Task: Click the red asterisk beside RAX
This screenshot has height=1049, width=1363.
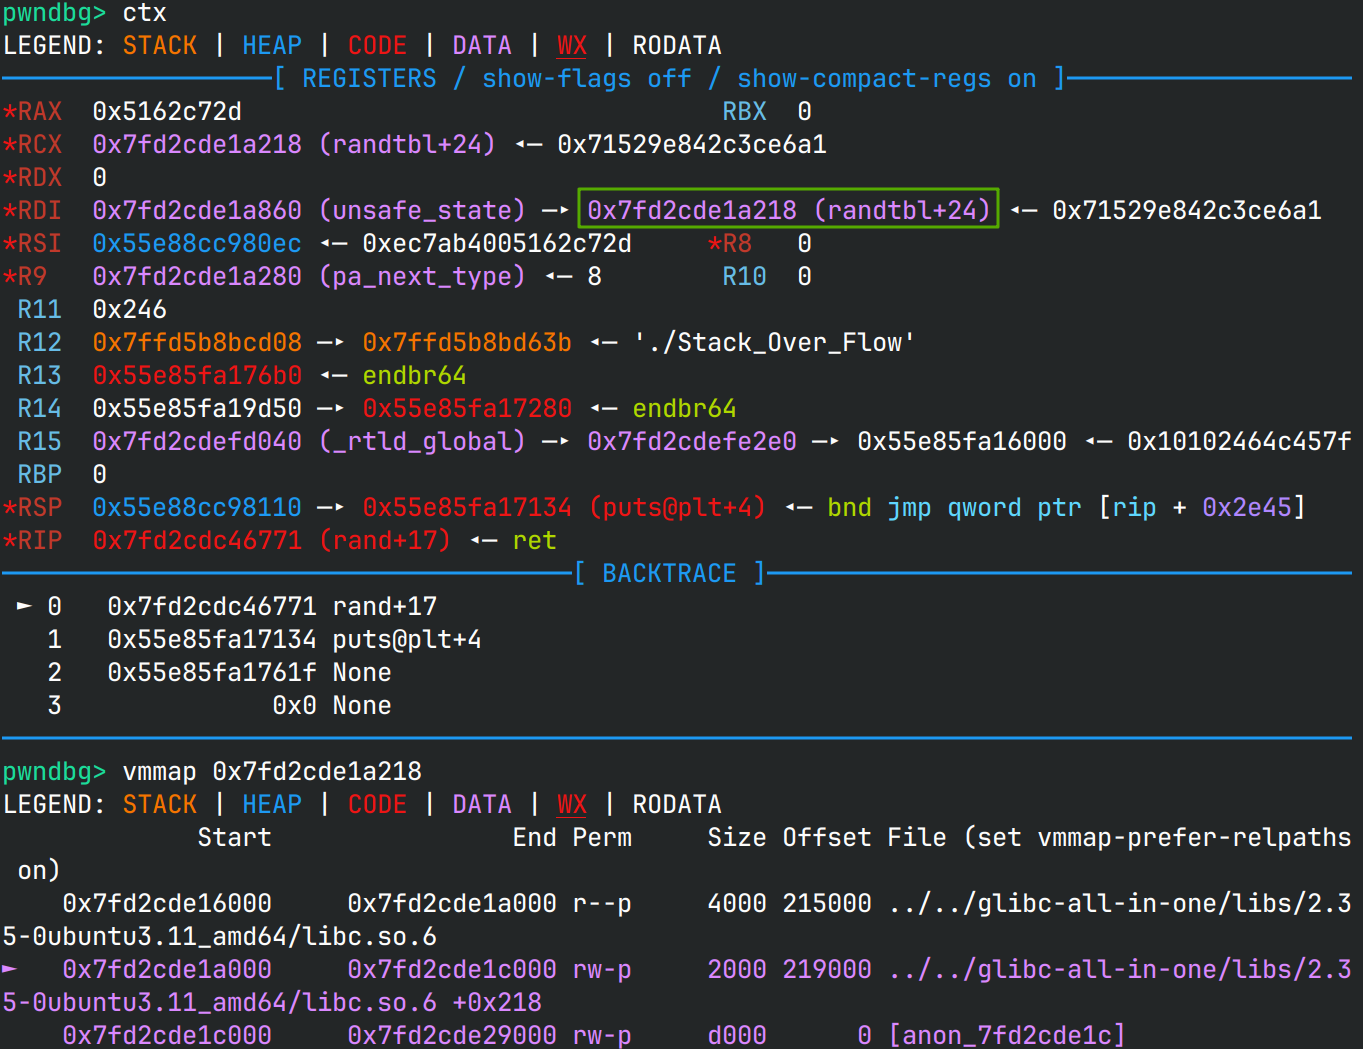Action: click(x=9, y=111)
